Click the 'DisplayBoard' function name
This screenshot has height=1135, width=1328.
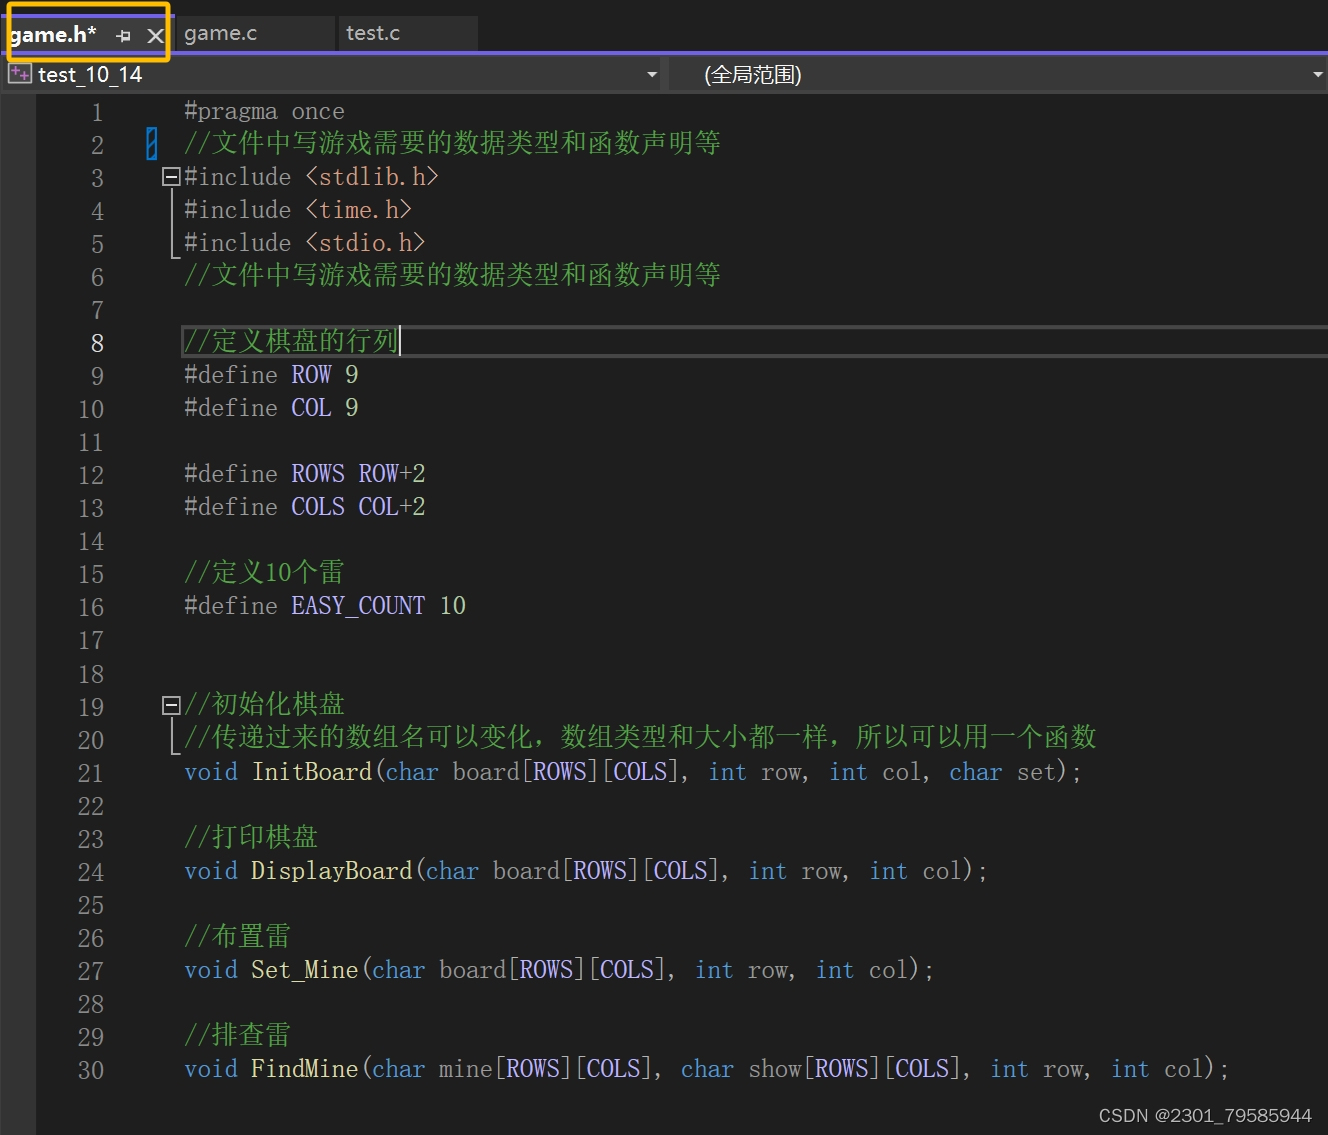coord(332,871)
